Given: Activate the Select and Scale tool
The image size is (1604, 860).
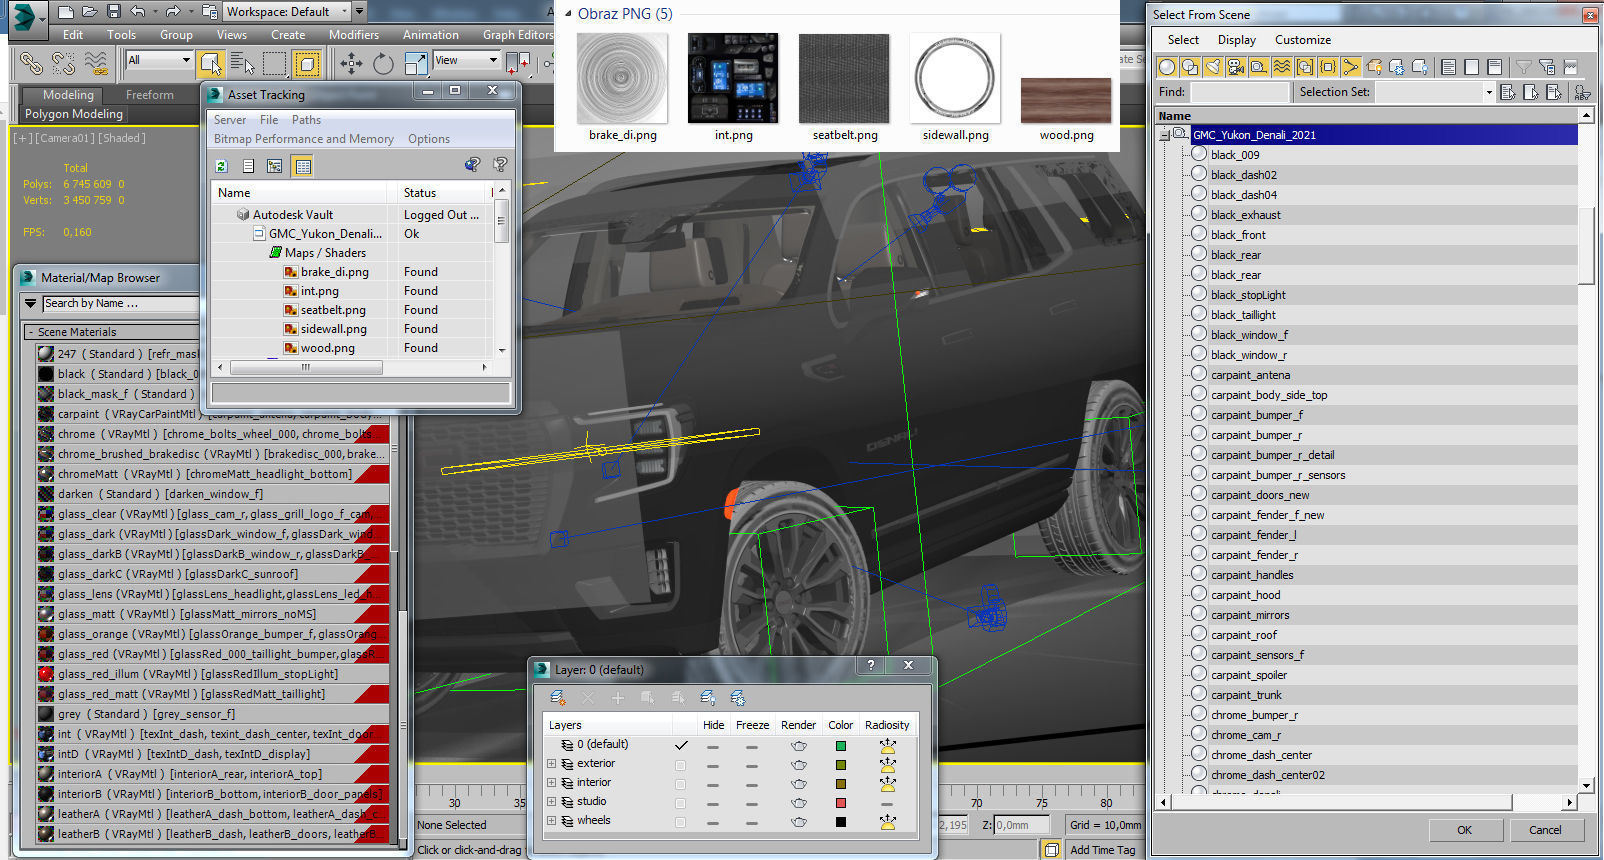Looking at the screenshot, I should [416, 64].
